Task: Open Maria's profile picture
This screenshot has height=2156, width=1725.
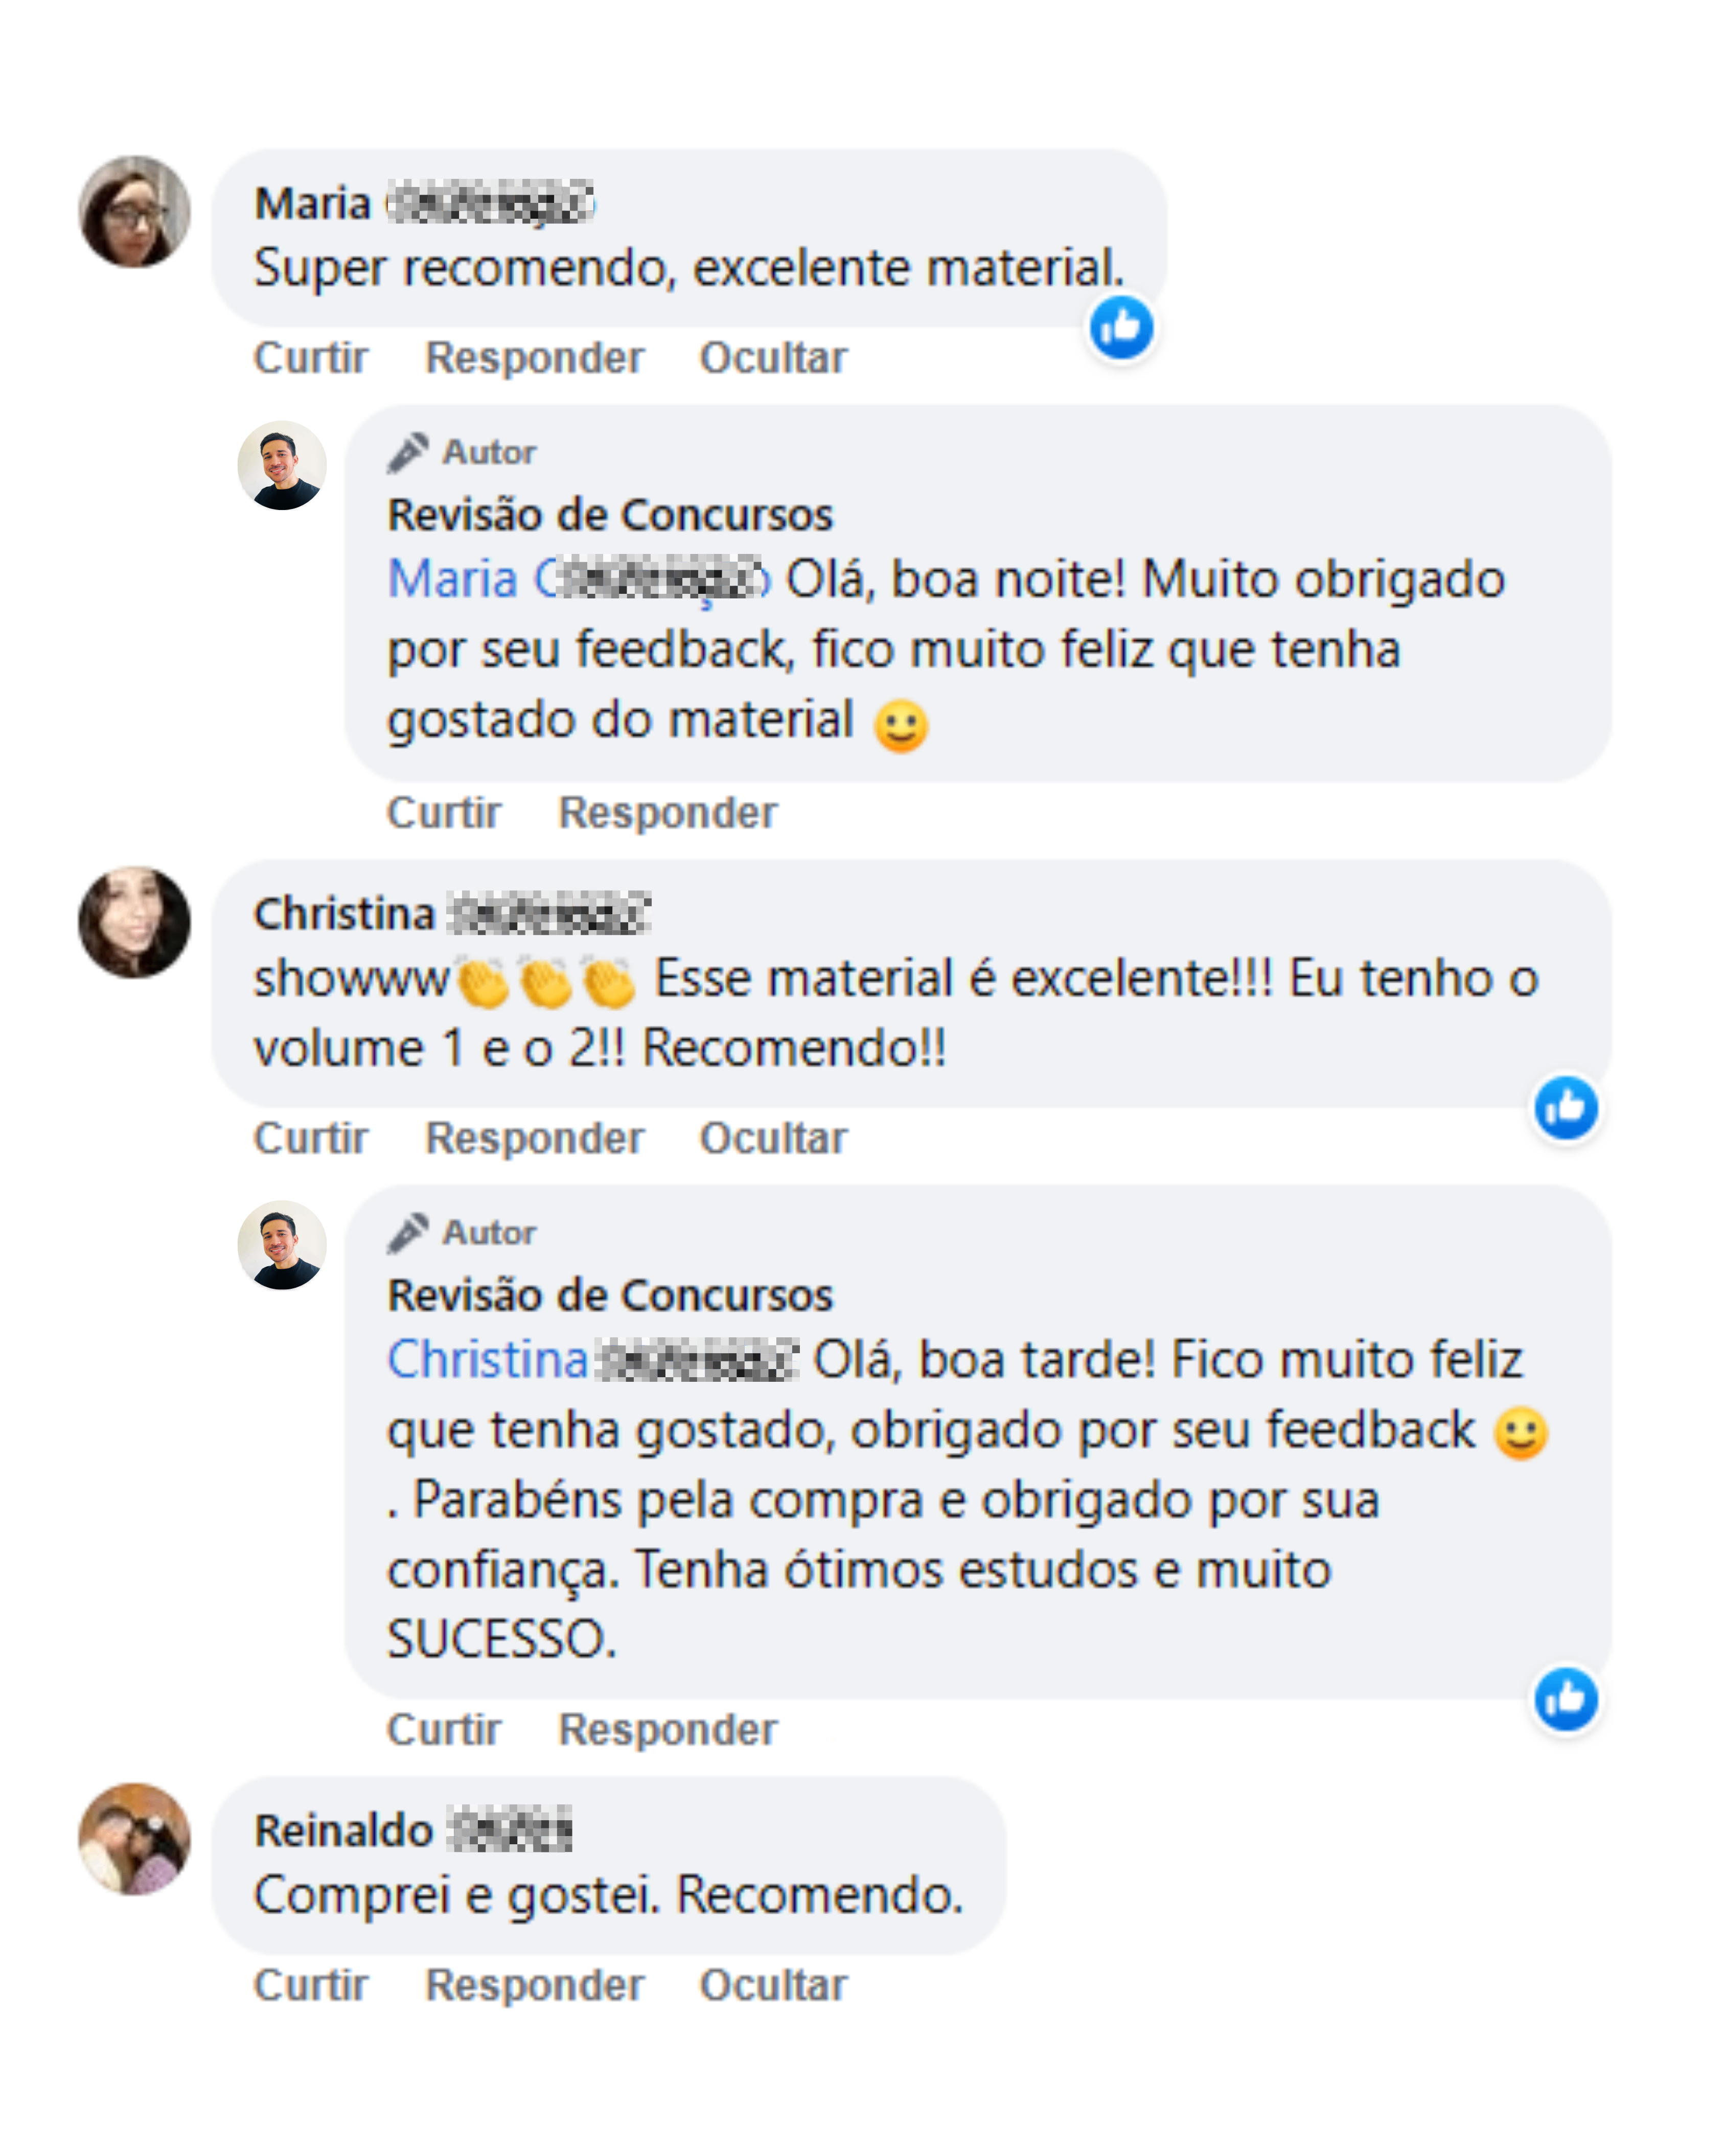Action: [135, 212]
